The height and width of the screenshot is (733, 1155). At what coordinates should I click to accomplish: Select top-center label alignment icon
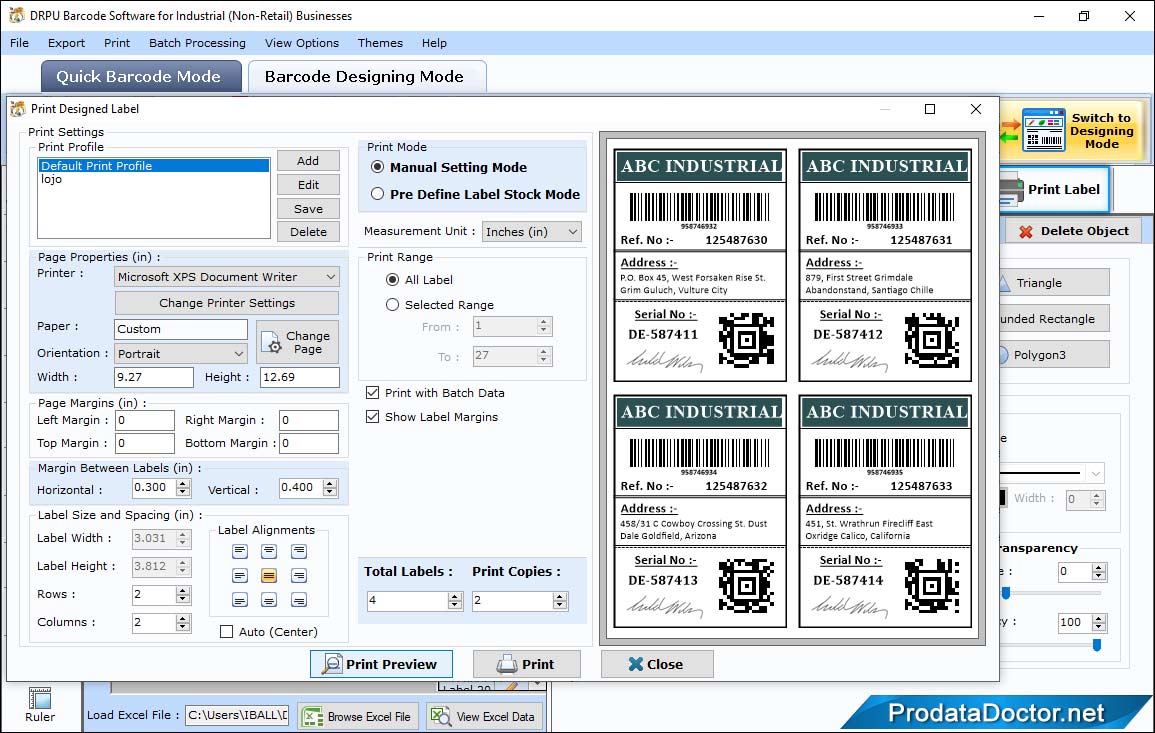click(x=269, y=551)
